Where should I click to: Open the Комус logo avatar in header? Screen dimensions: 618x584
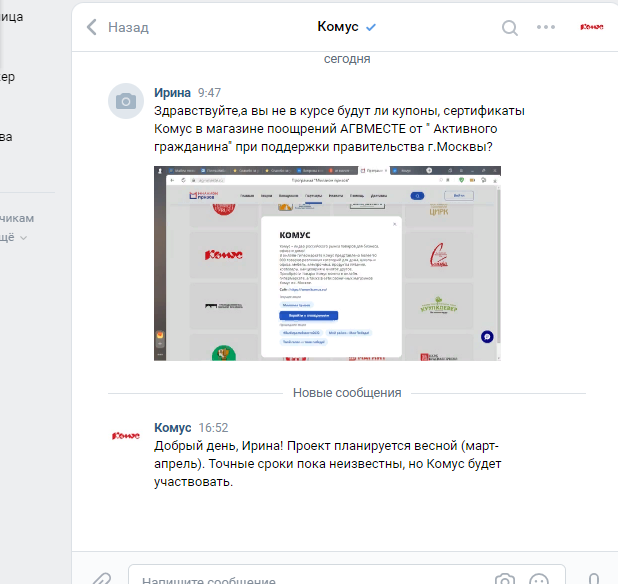click(x=592, y=27)
